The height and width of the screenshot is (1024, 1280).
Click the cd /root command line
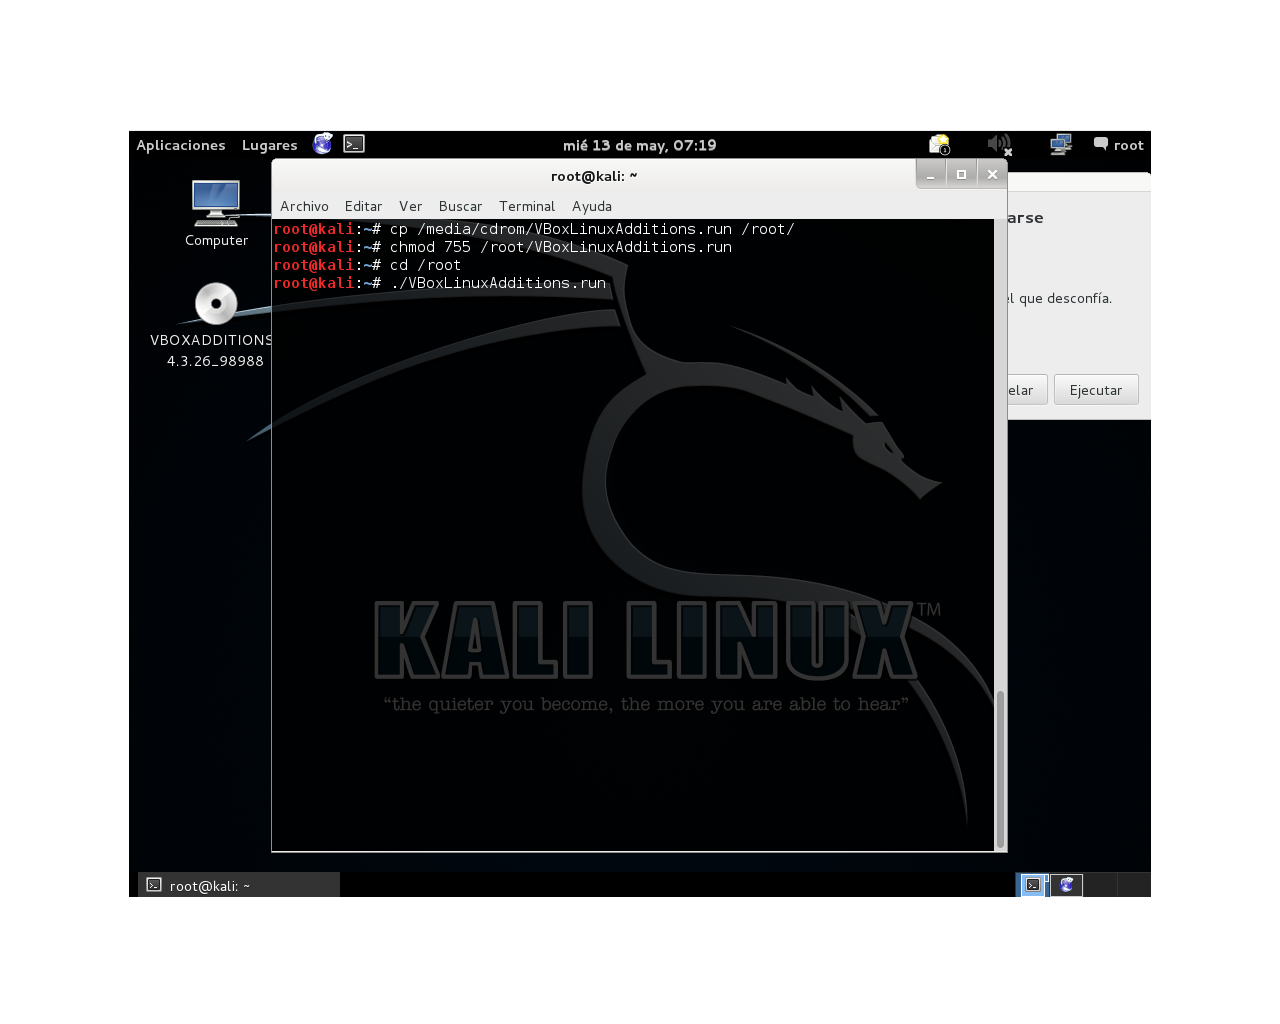(x=367, y=265)
